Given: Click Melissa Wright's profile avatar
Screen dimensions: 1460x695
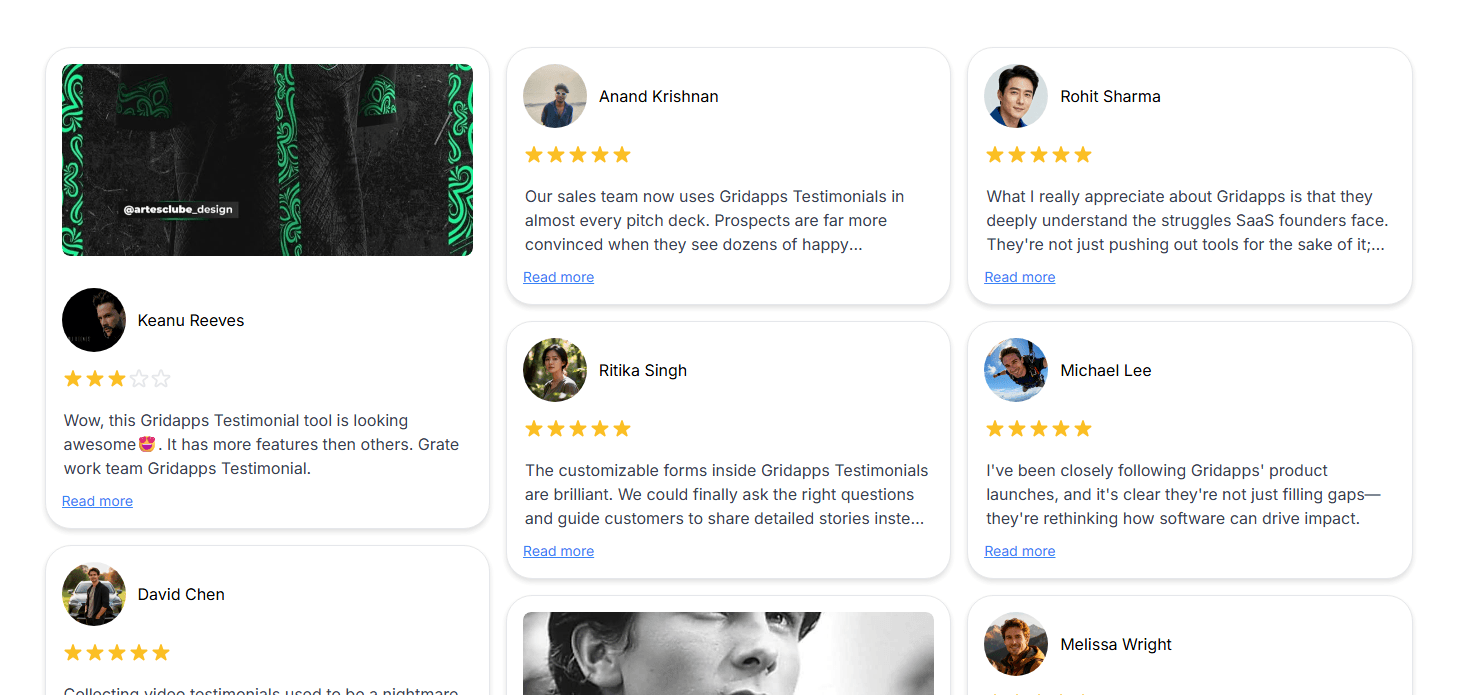Looking at the screenshot, I should pyautogui.click(x=1016, y=644).
